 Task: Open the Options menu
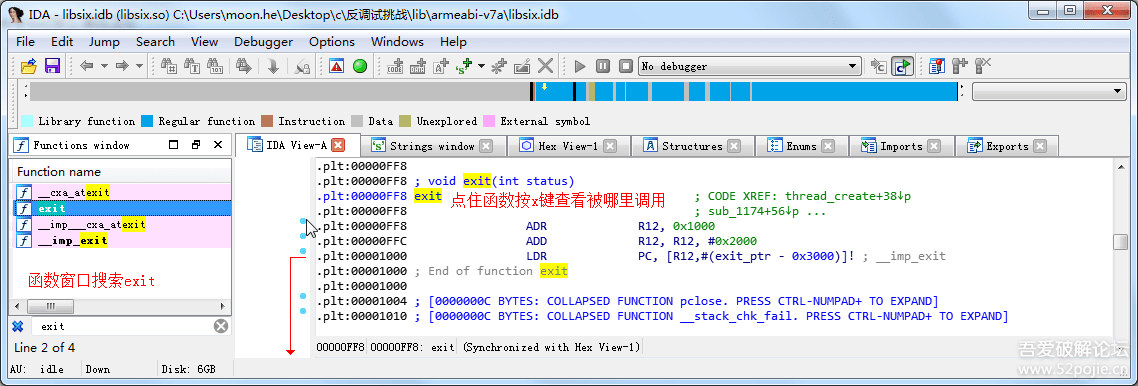[332, 41]
